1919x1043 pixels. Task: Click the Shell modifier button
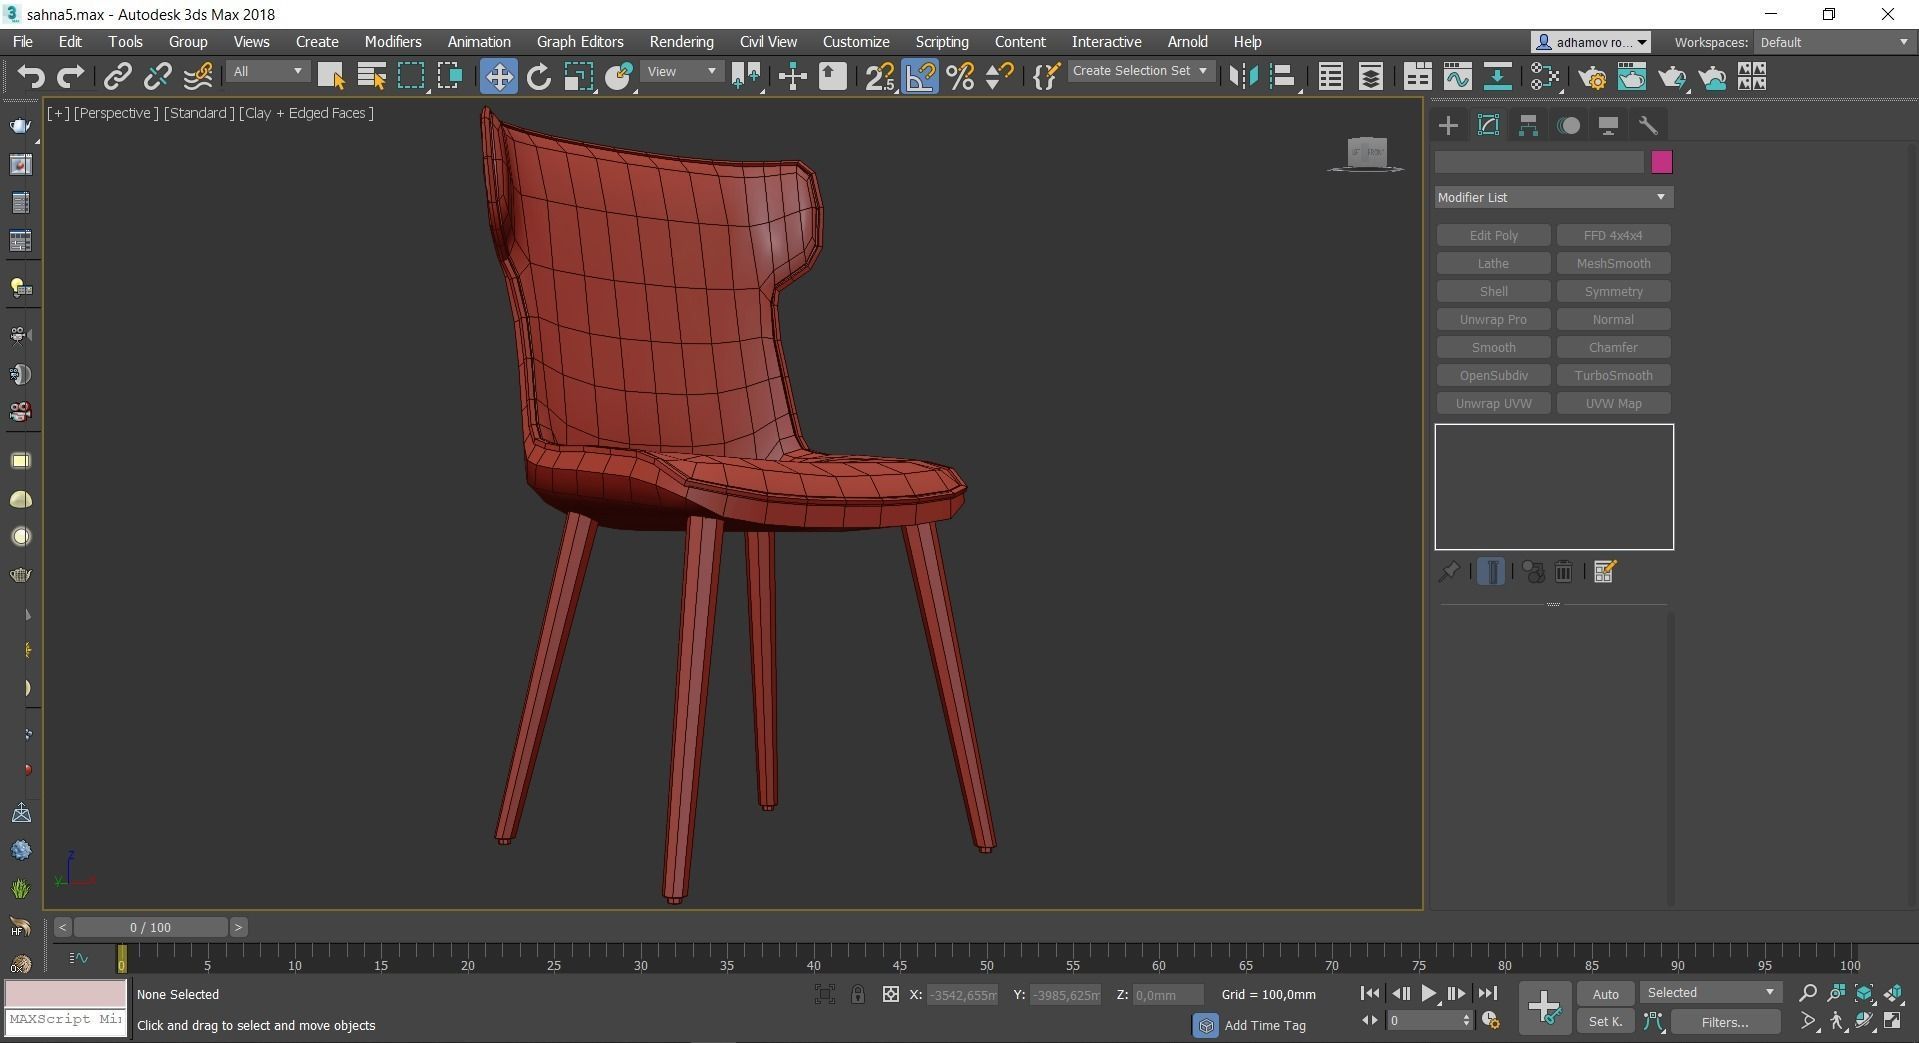(1493, 291)
